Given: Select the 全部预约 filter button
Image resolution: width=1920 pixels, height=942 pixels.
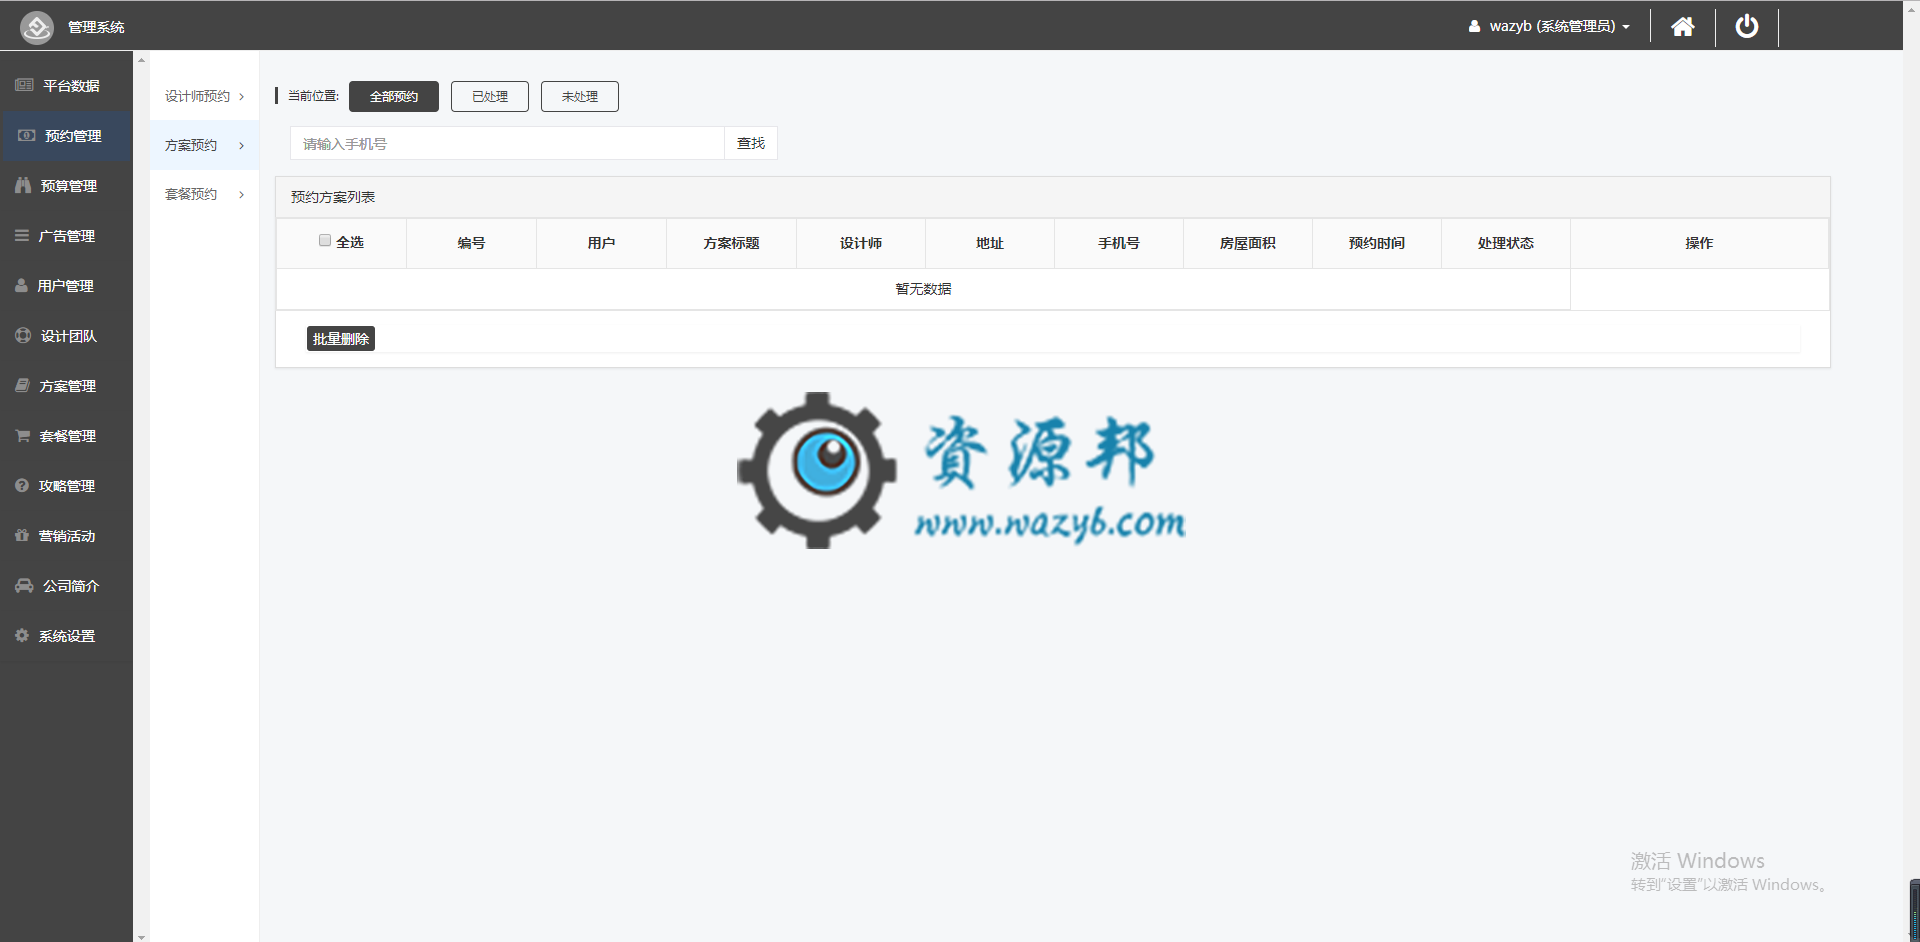Looking at the screenshot, I should click(x=394, y=96).
